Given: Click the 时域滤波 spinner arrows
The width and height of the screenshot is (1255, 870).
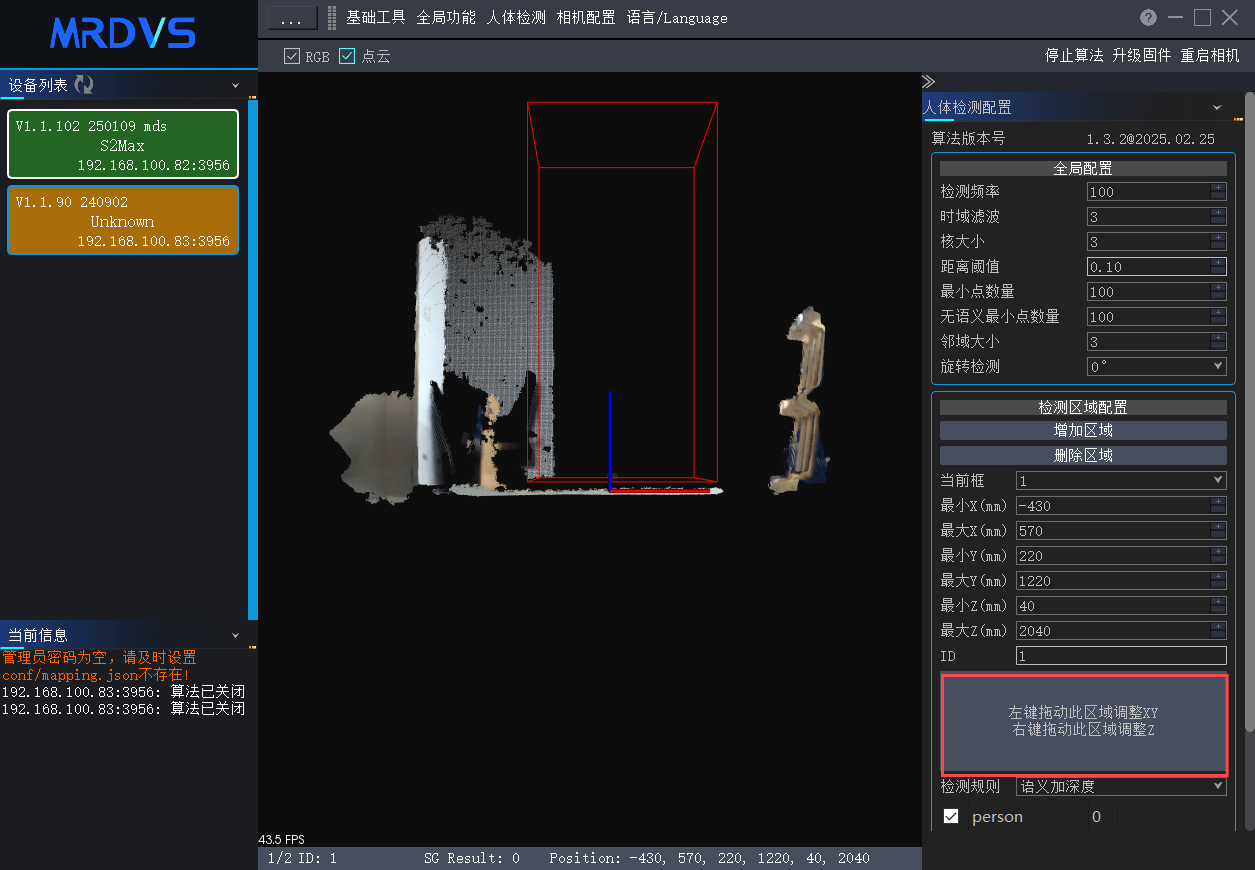Looking at the screenshot, I should [1218, 217].
